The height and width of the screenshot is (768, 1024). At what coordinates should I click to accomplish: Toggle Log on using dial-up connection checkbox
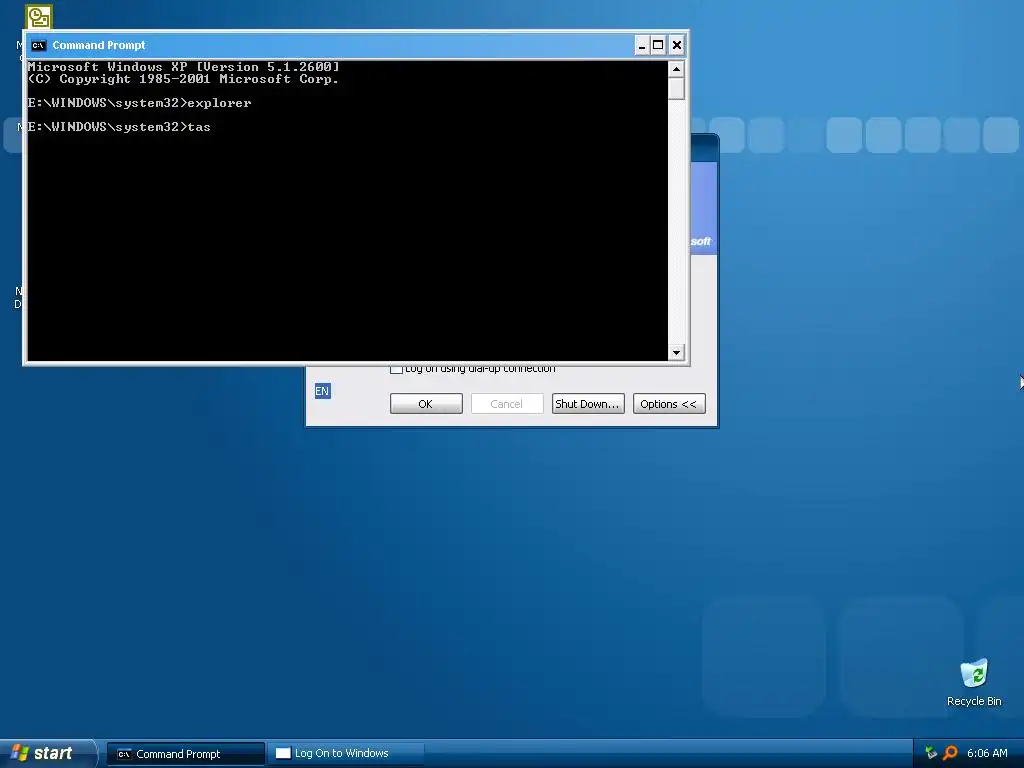coord(396,369)
